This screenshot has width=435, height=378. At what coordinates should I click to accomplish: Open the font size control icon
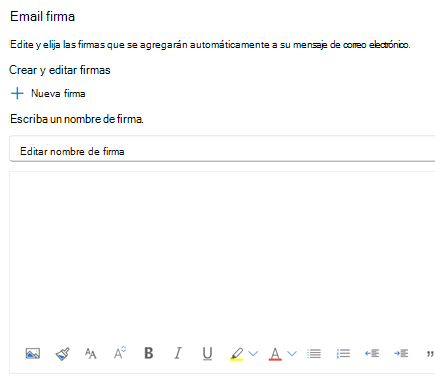120,353
